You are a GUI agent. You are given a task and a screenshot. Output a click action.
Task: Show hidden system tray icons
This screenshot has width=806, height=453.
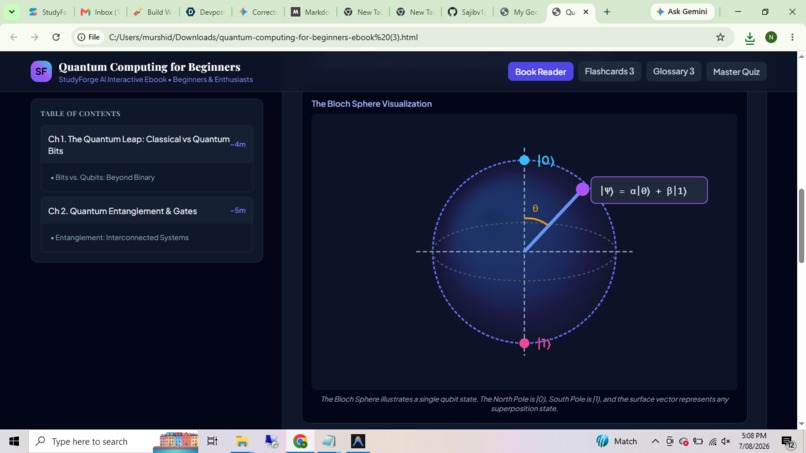pyautogui.click(x=655, y=441)
